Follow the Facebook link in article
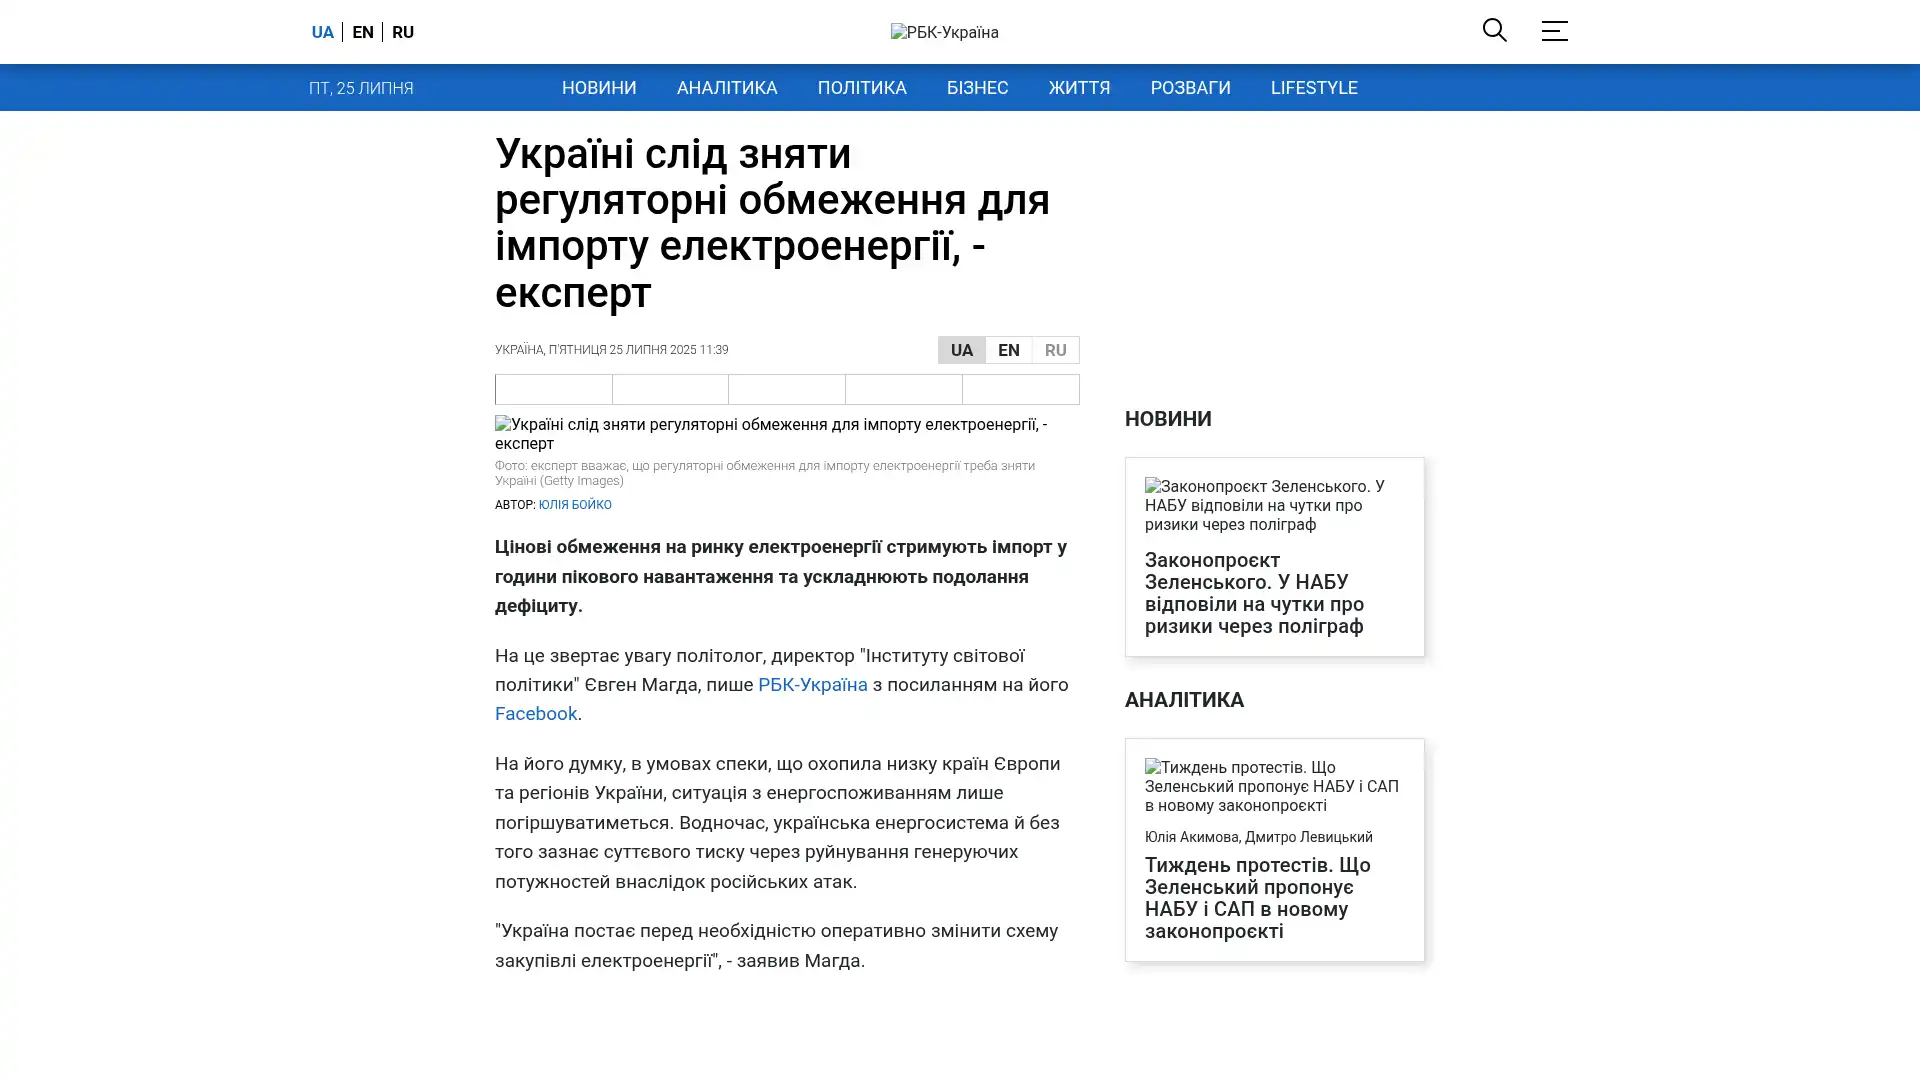The height and width of the screenshot is (1080, 1920). coord(536,714)
